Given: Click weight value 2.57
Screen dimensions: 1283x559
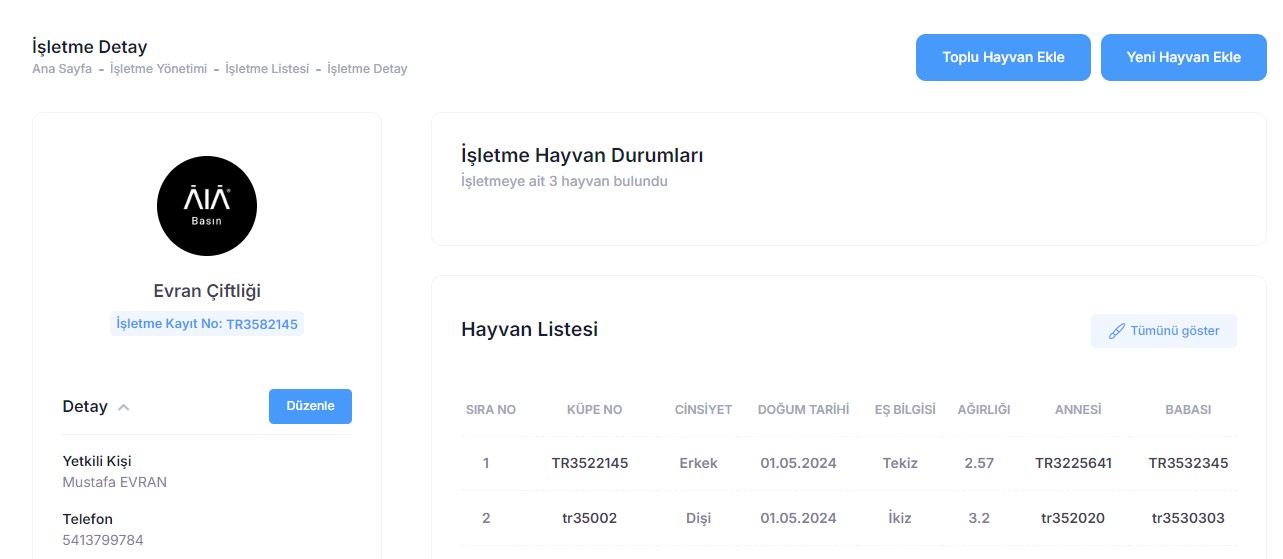Looking at the screenshot, I should (979, 463).
